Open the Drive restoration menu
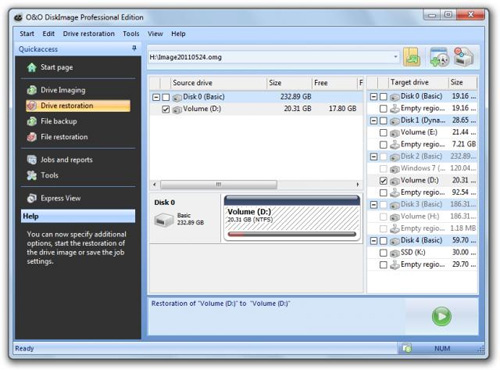The height and width of the screenshot is (370, 500). [89, 34]
